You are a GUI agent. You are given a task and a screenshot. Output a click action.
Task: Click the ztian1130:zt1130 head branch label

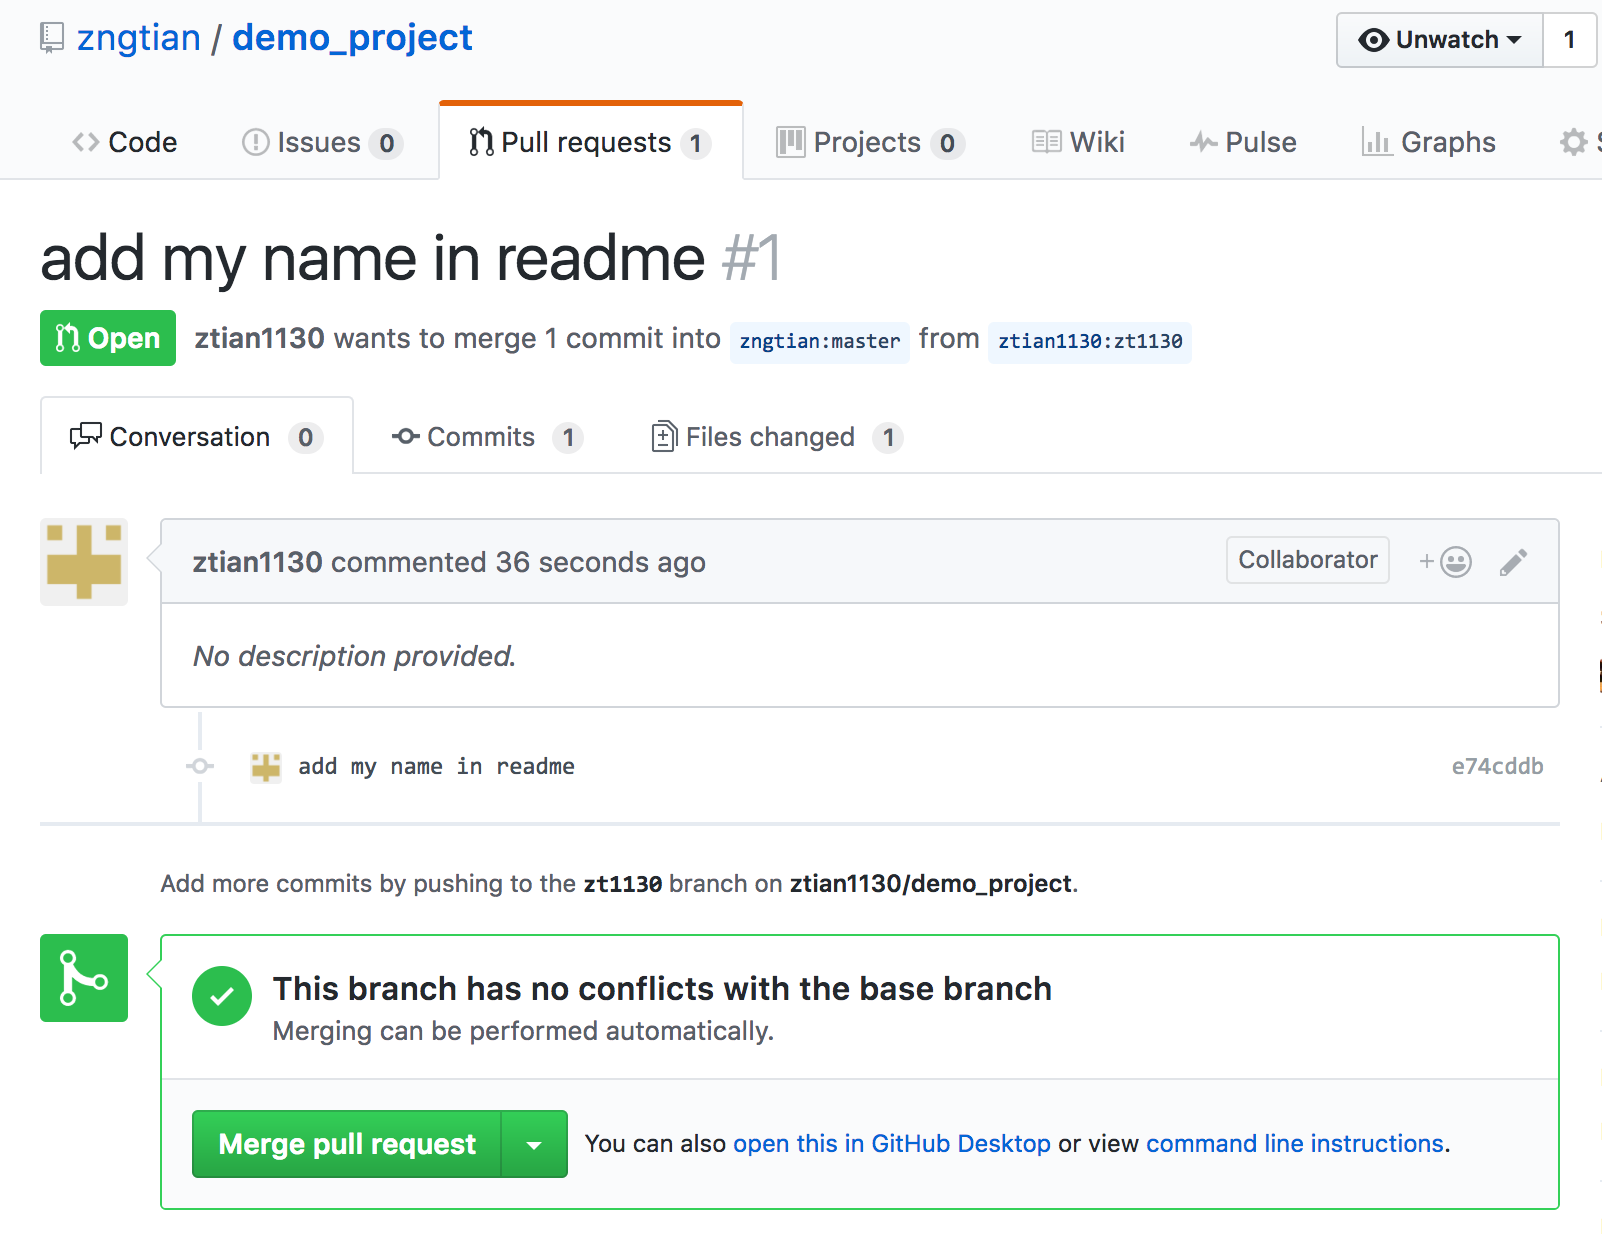[x=1090, y=341]
